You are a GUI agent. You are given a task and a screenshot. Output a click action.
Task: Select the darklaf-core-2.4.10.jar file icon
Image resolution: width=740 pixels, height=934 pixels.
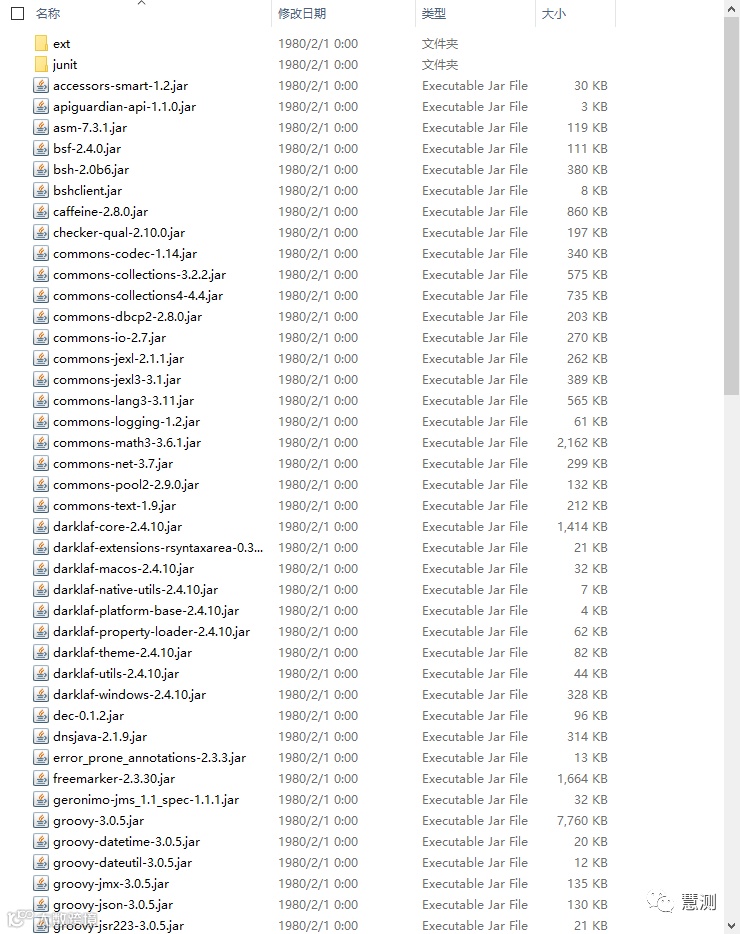click(41, 527)
